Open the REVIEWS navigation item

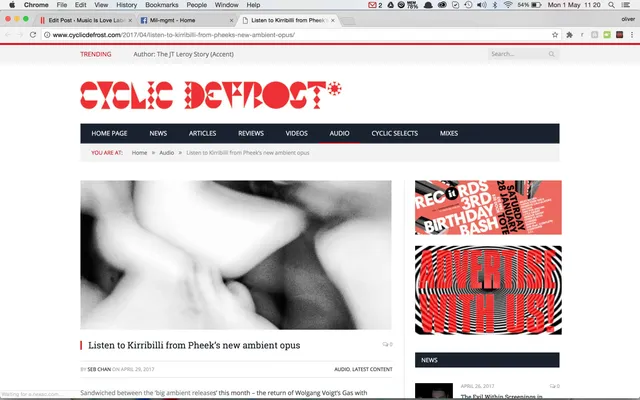pos(251,133)
